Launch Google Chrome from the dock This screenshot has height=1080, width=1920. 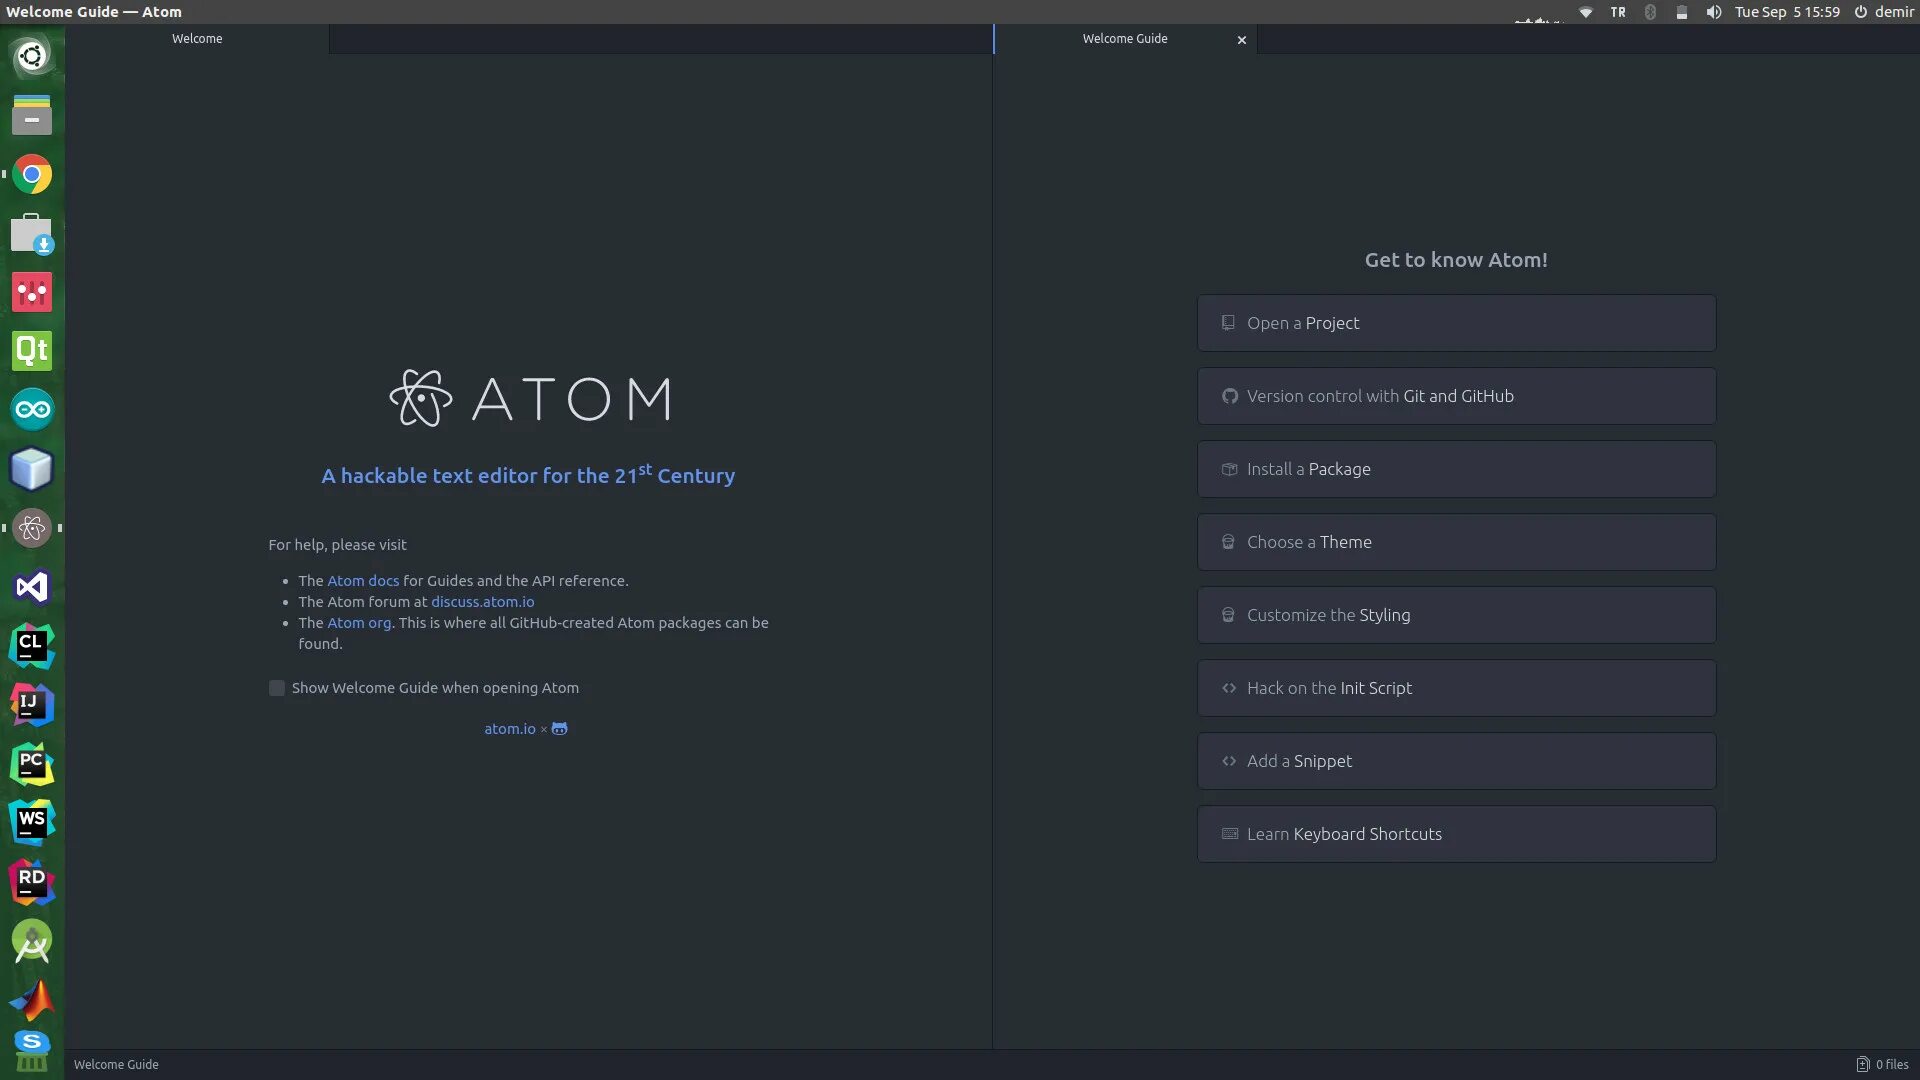tap(32, 174)
